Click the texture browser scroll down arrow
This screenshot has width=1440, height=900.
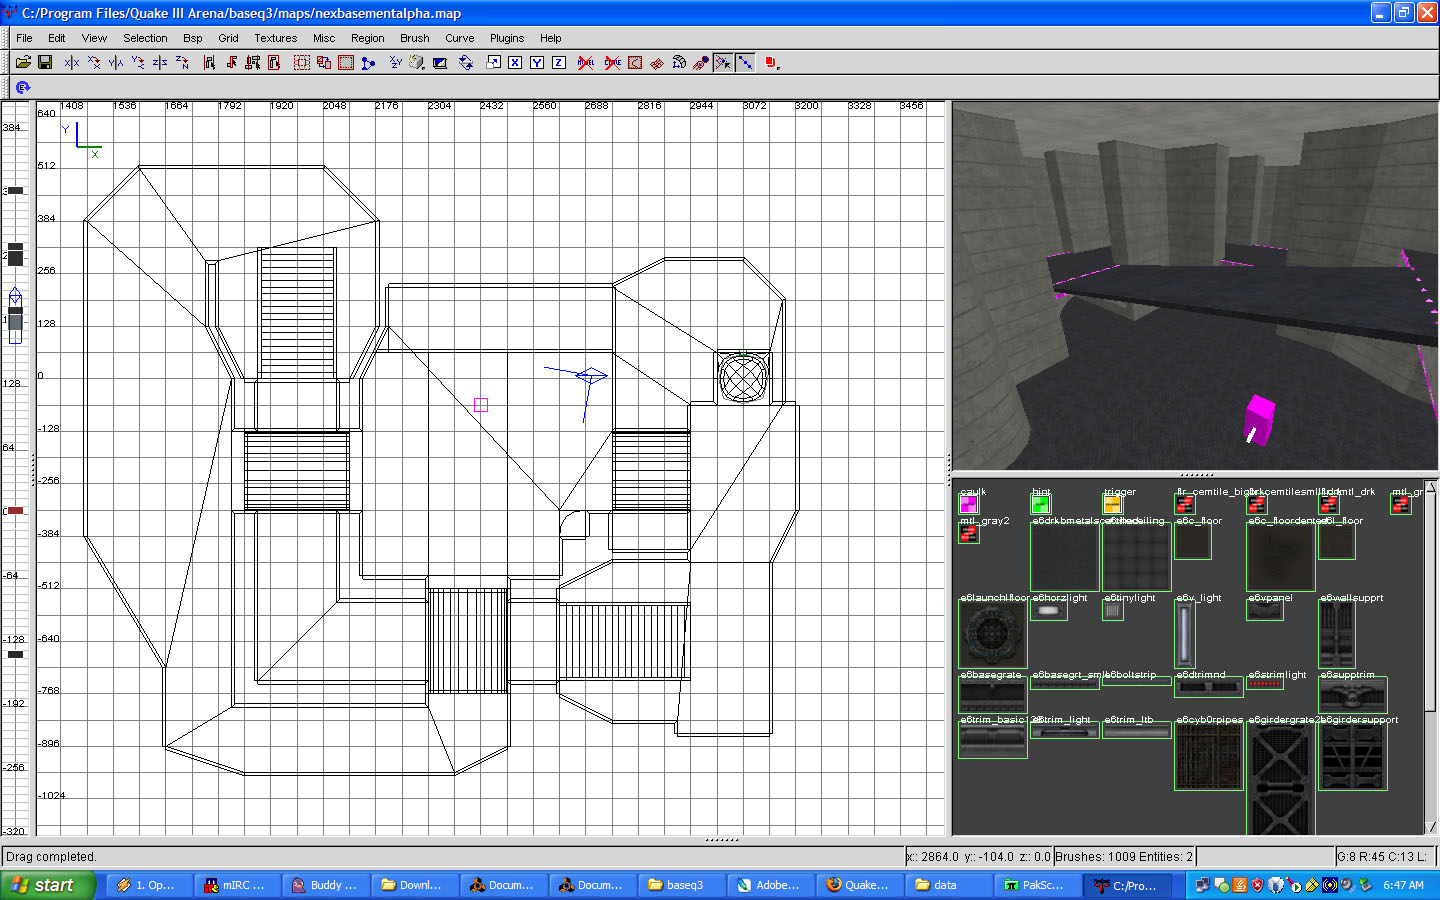1430,827
